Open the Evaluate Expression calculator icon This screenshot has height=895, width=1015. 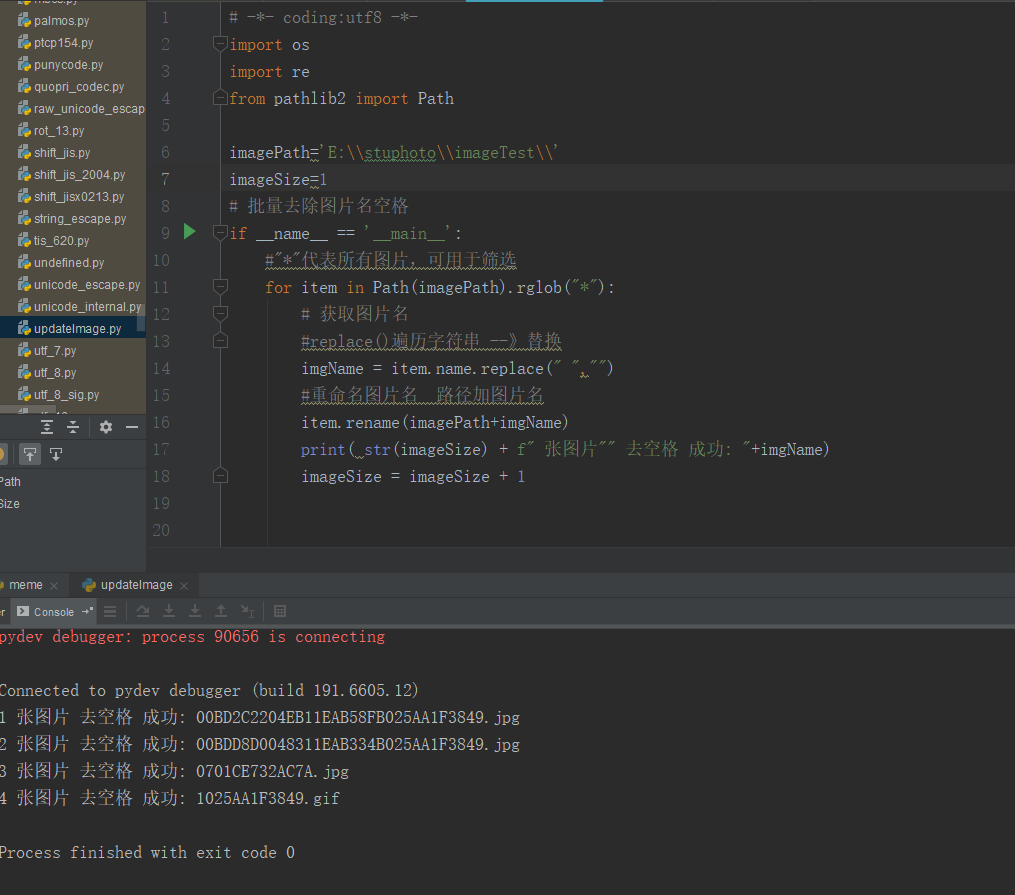click(x=279, y=611)
